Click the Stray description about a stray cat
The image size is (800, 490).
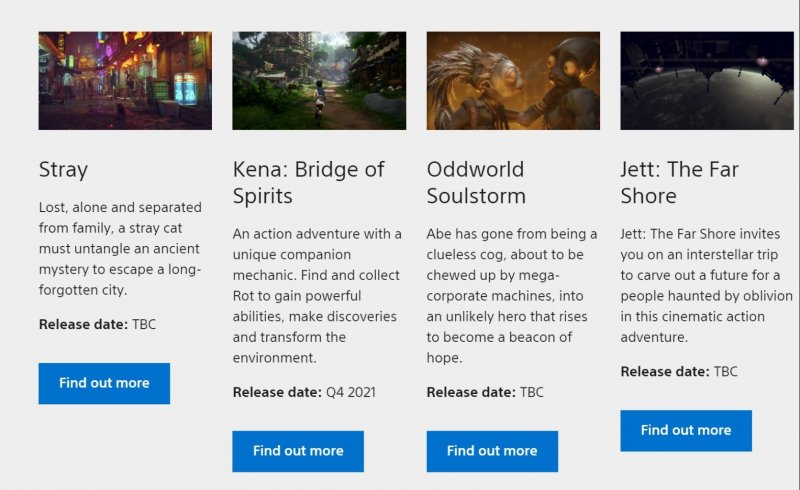121,249
